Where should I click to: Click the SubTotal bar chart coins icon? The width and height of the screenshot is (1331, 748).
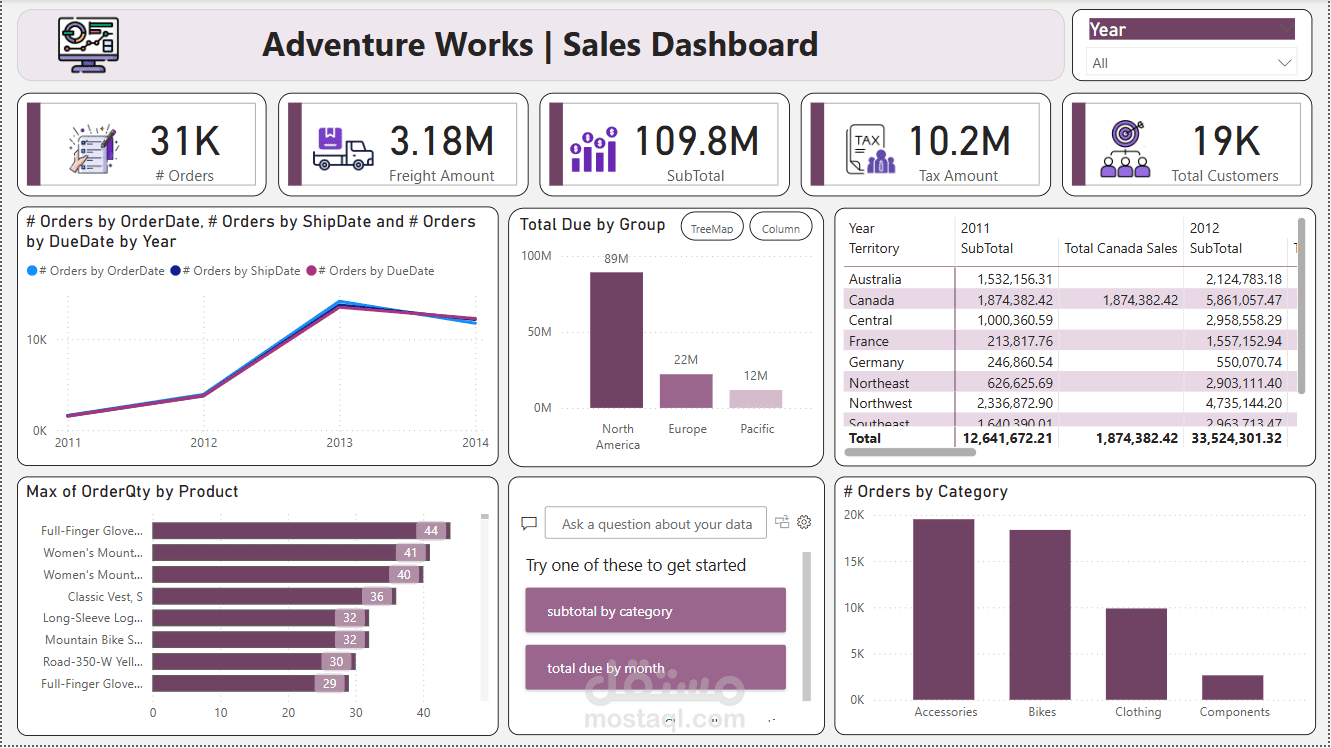[594, 150]
